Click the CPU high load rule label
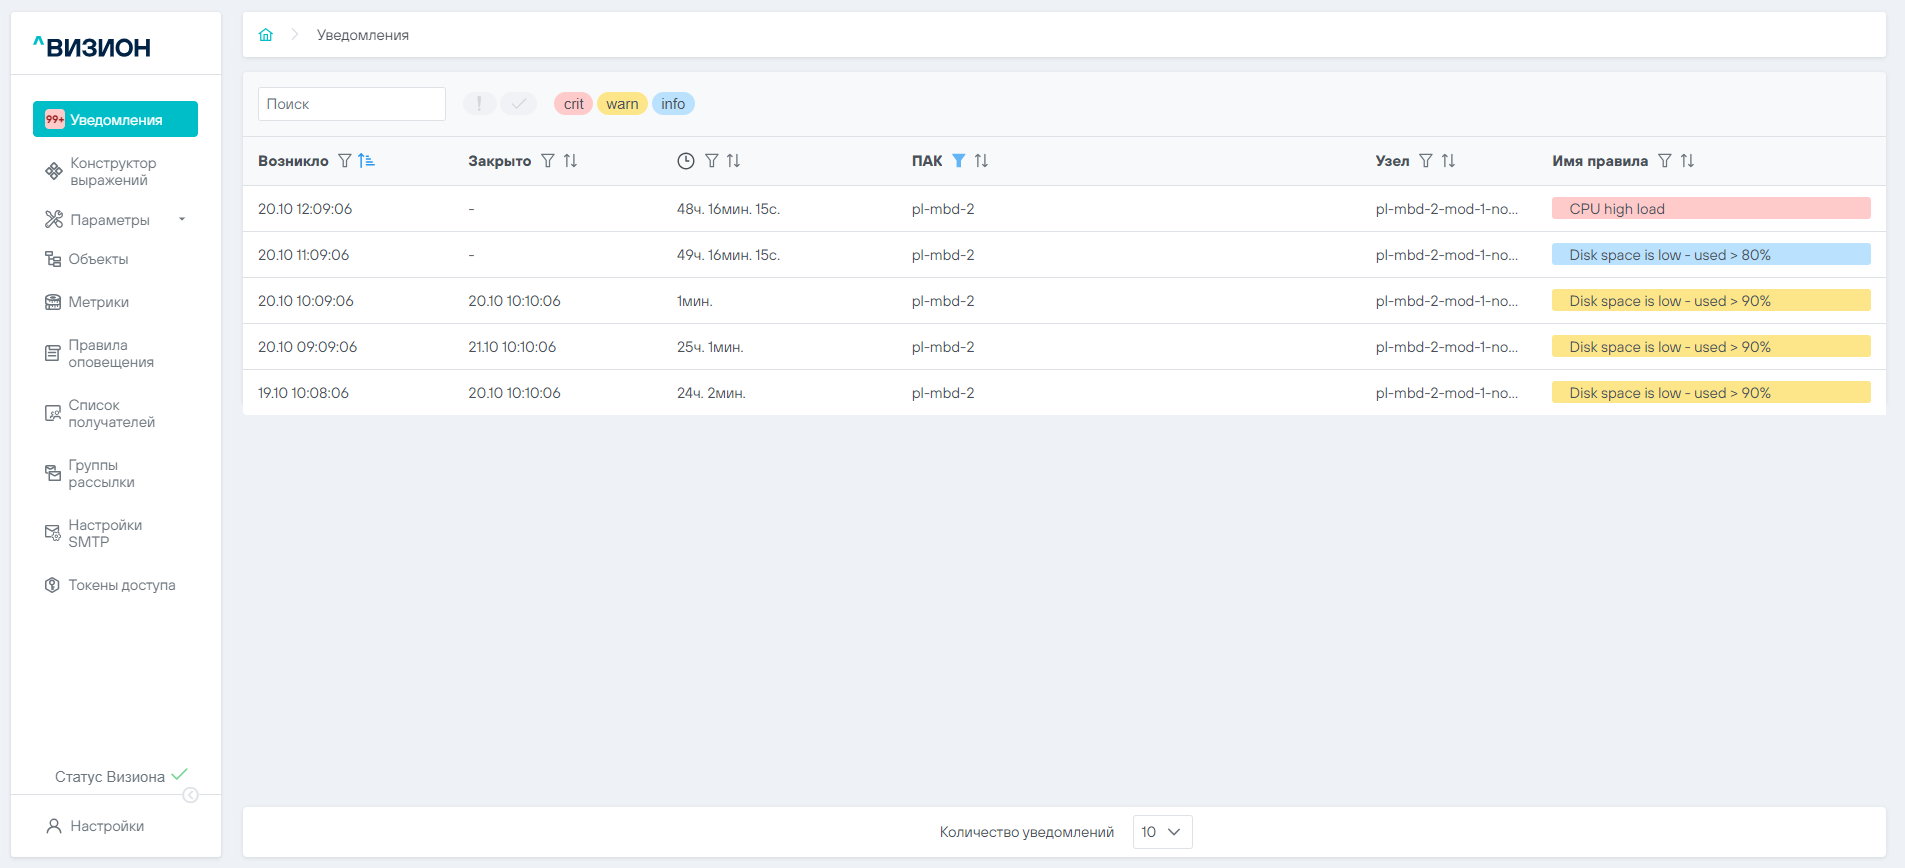 tap(1617, 209)
